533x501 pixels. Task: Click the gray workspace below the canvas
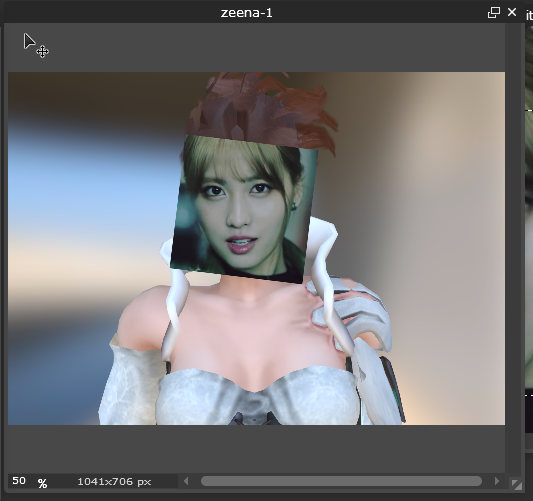257,449
